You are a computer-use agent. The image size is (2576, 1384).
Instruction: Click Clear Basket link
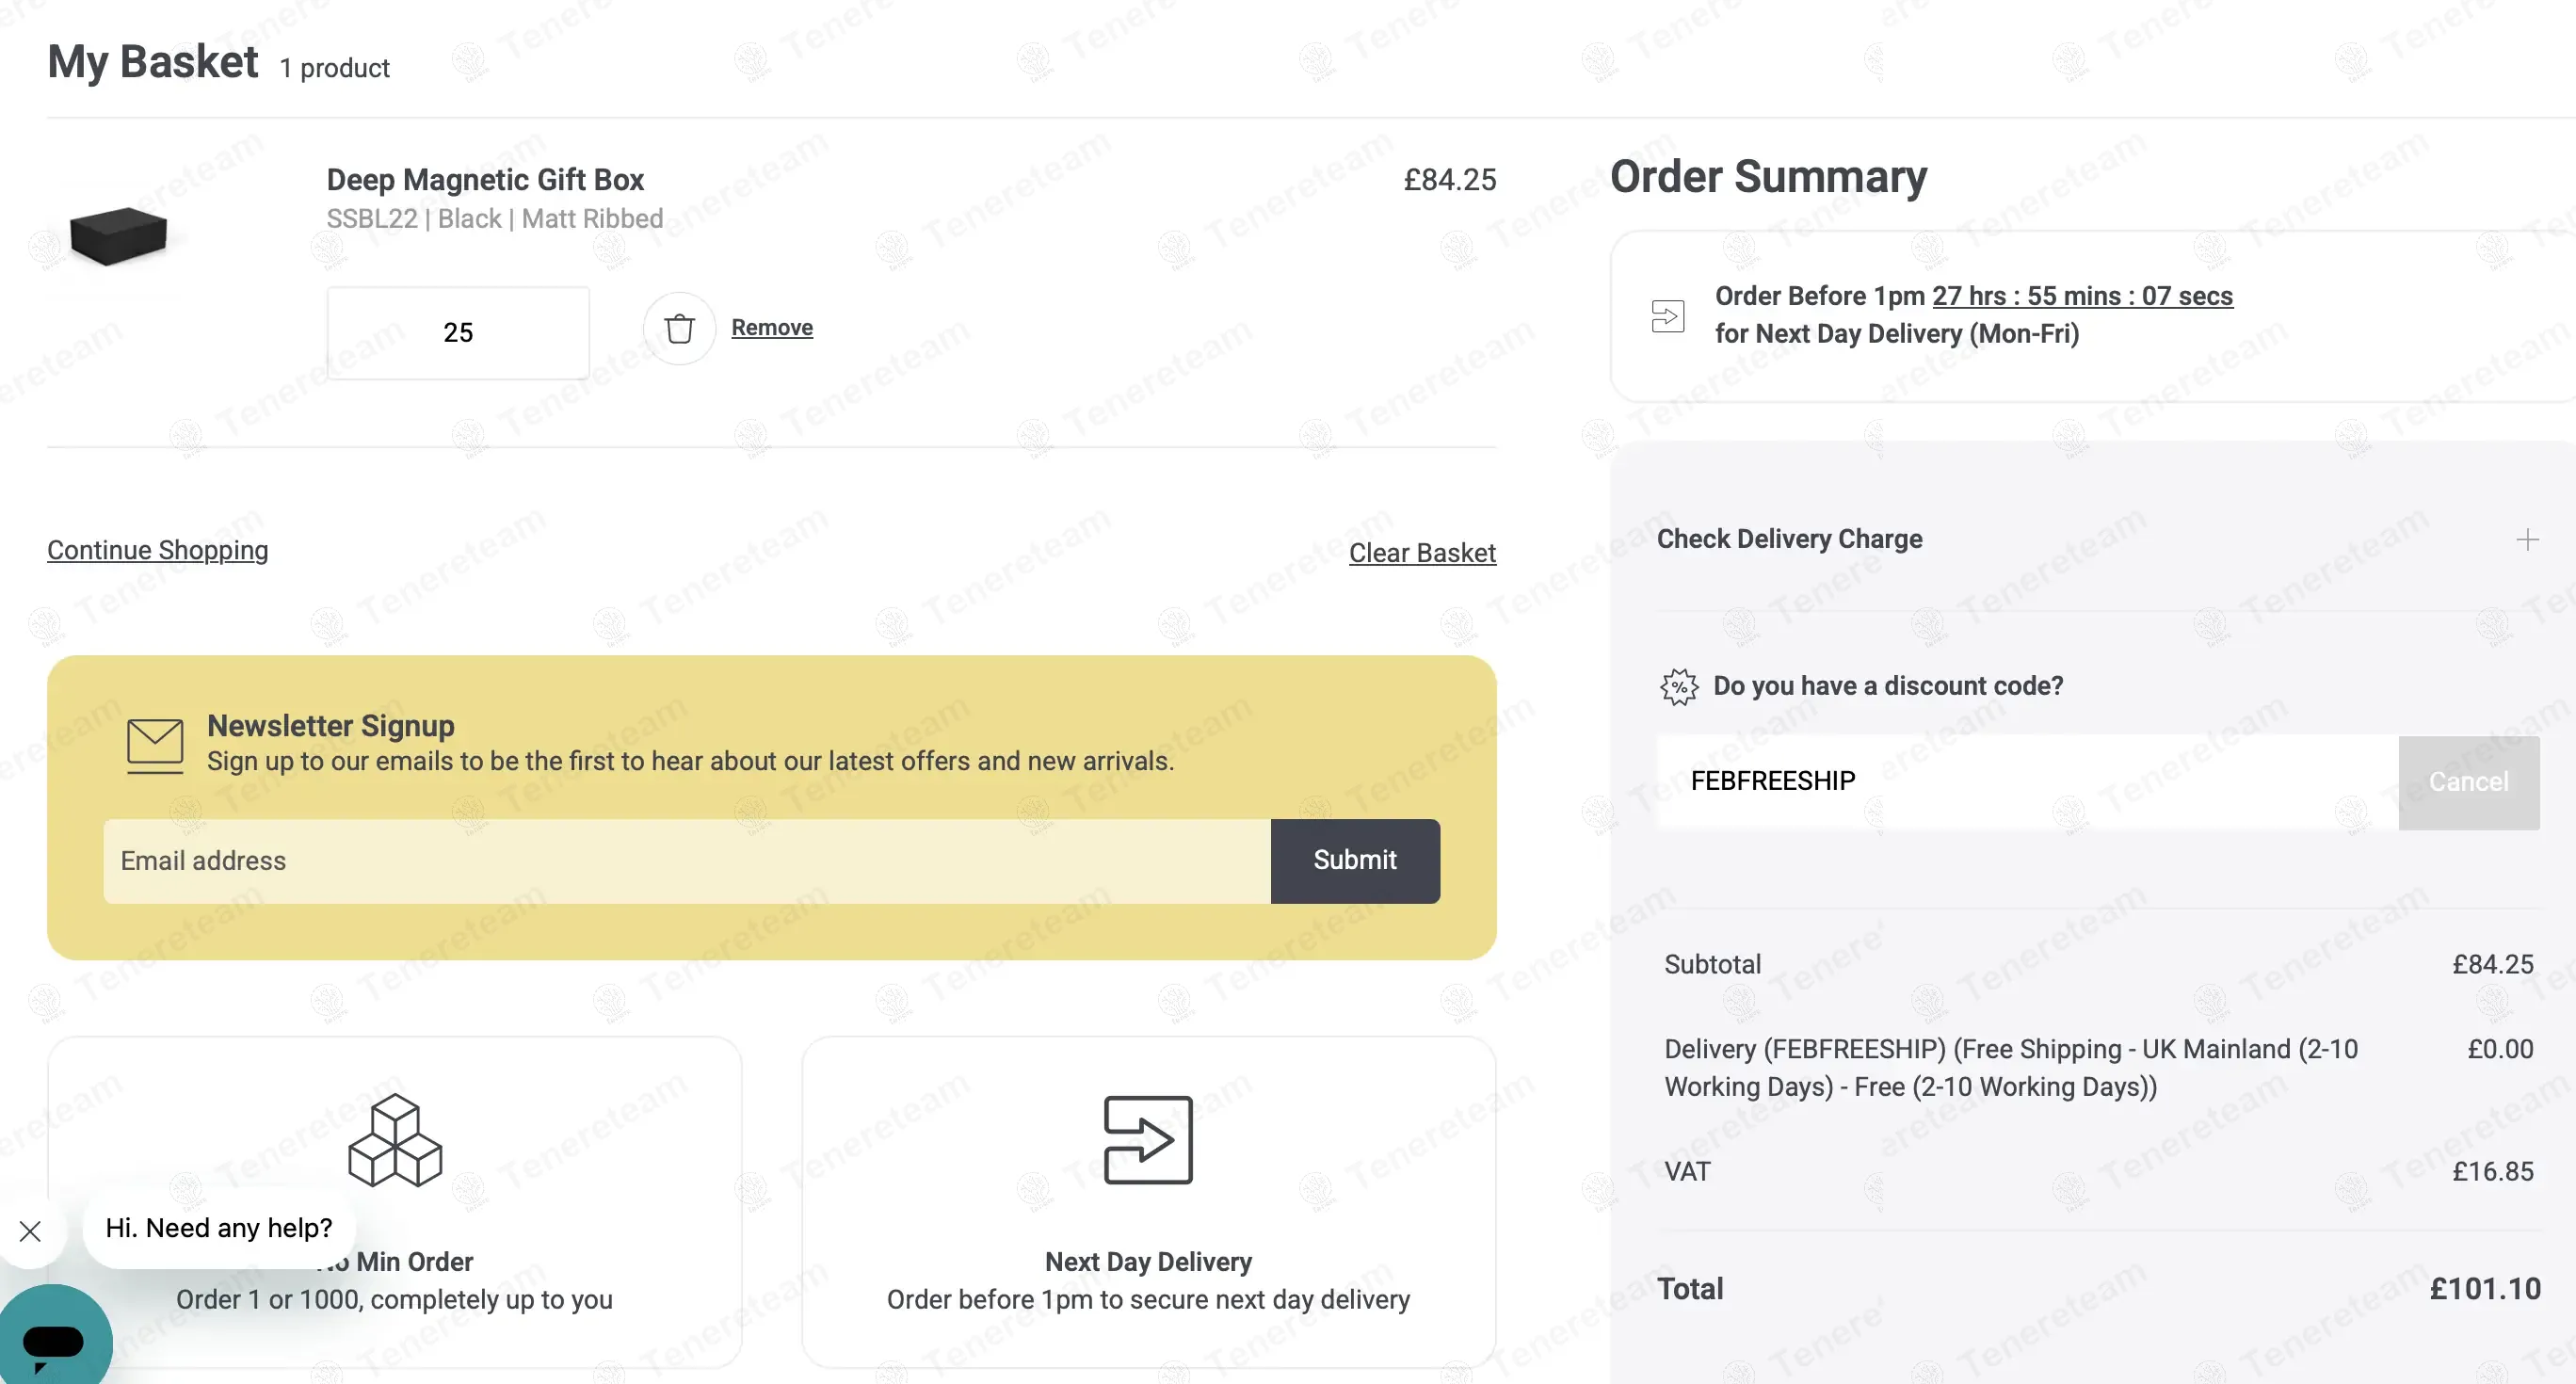click(1422, 553)
